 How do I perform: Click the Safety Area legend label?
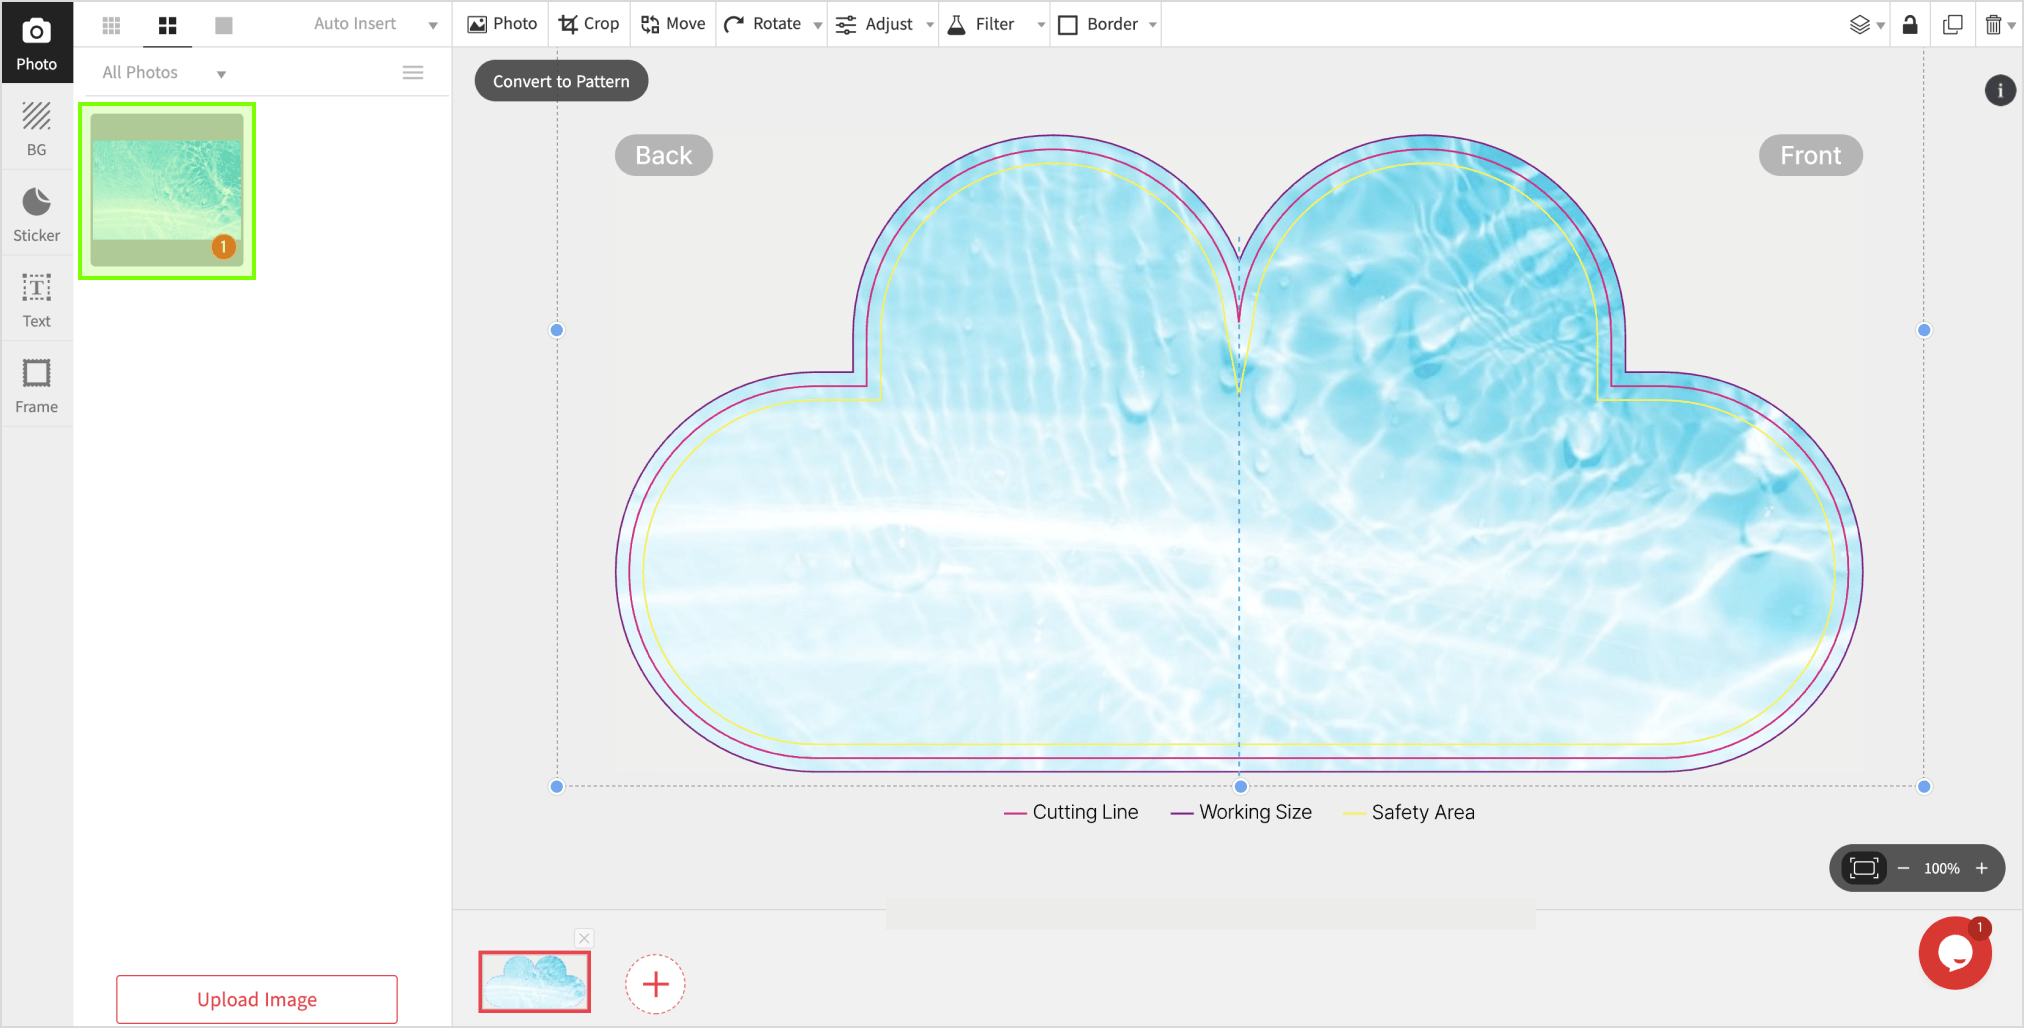[1423, 812]
